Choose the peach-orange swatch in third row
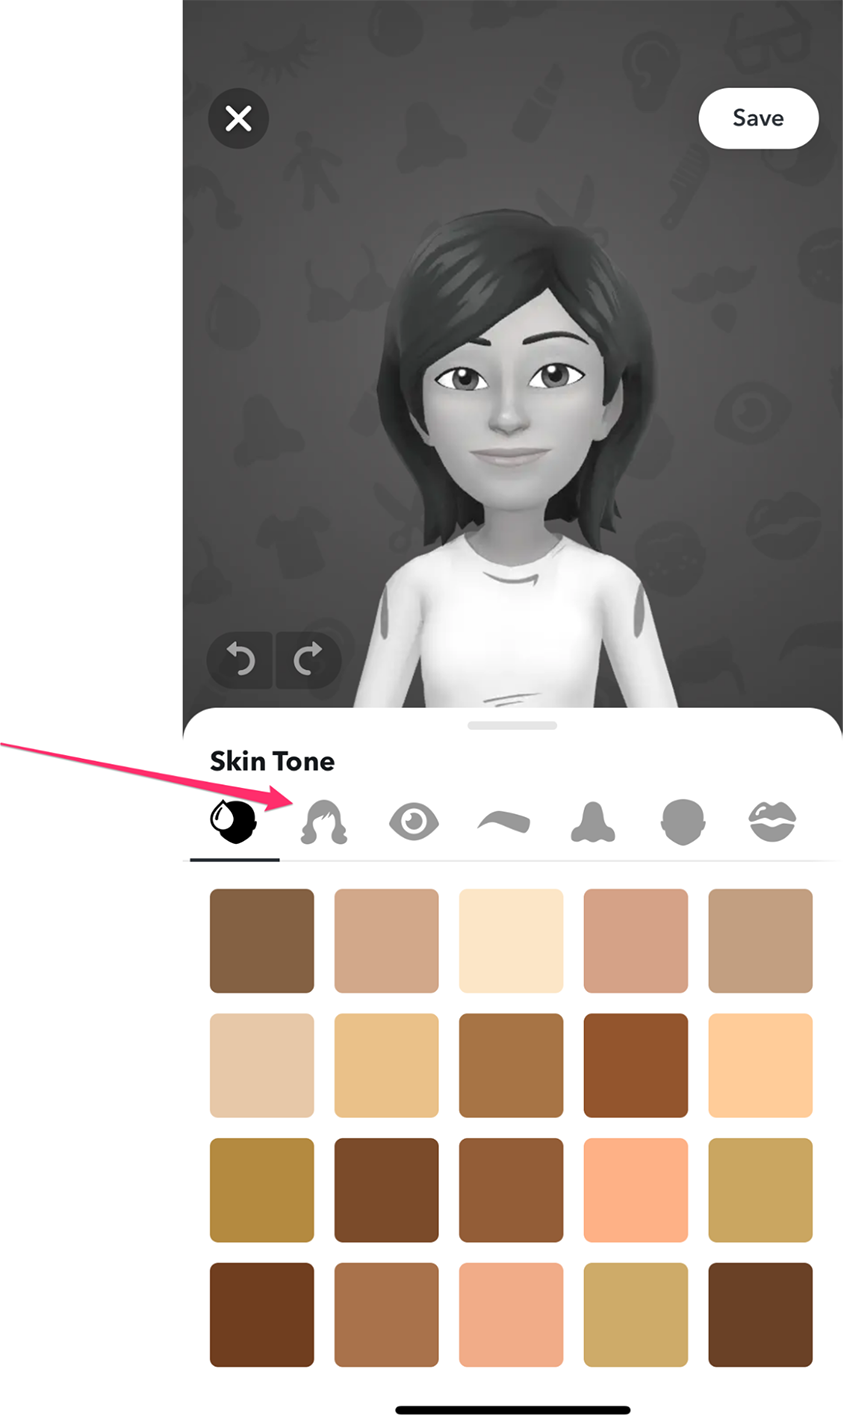The width and height of the screenshot is (843, 1428). 636,1190
